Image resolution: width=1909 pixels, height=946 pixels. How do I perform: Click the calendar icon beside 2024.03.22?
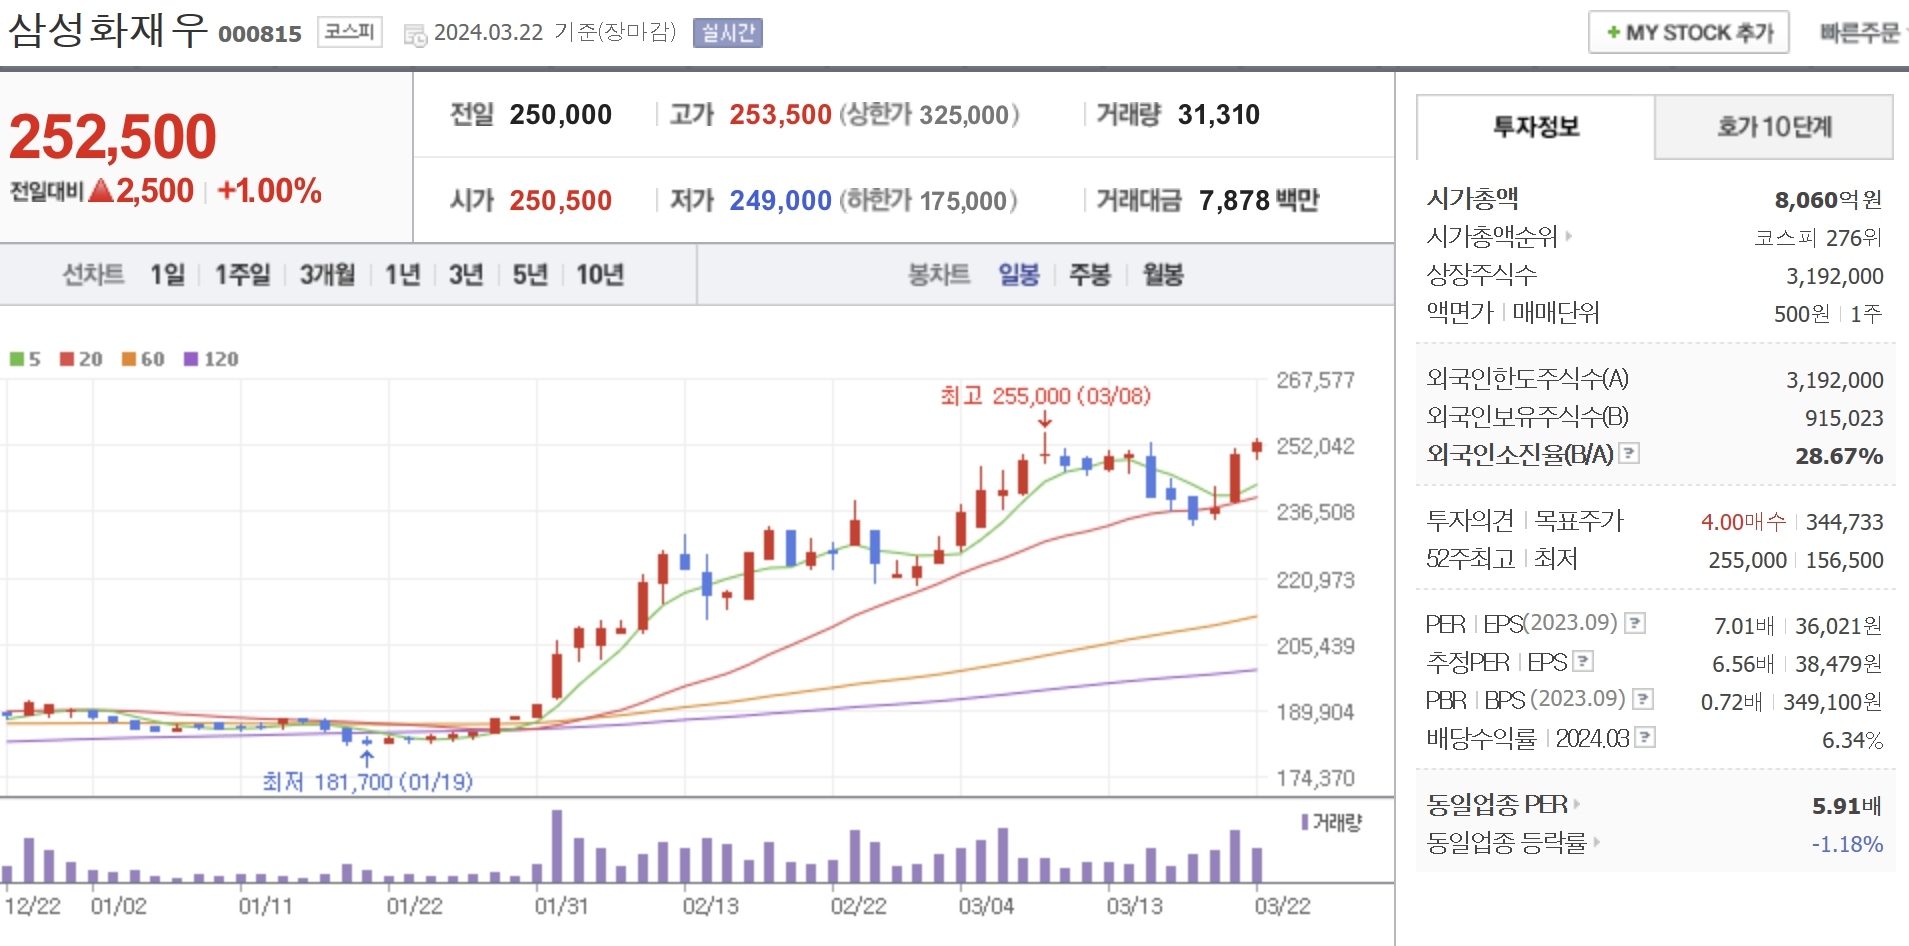pos(414,35)
